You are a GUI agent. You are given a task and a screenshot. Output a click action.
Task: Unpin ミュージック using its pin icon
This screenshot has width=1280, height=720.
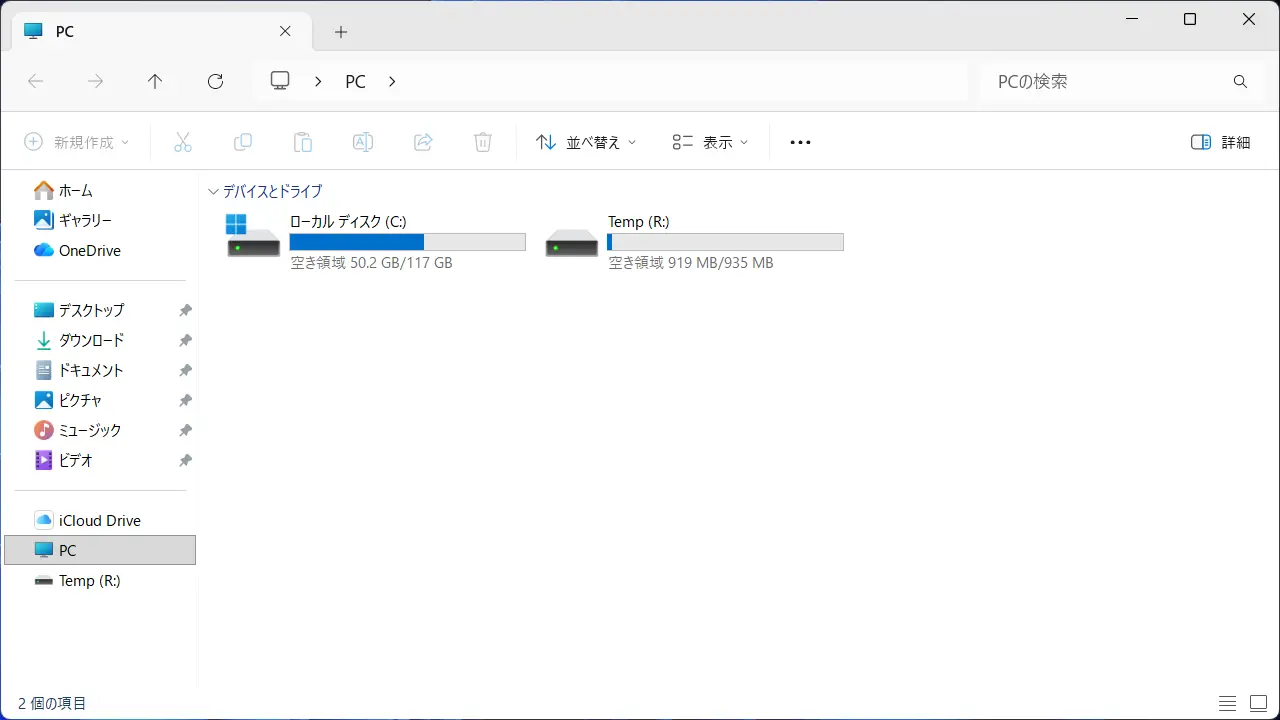click(x=185, y=430)
